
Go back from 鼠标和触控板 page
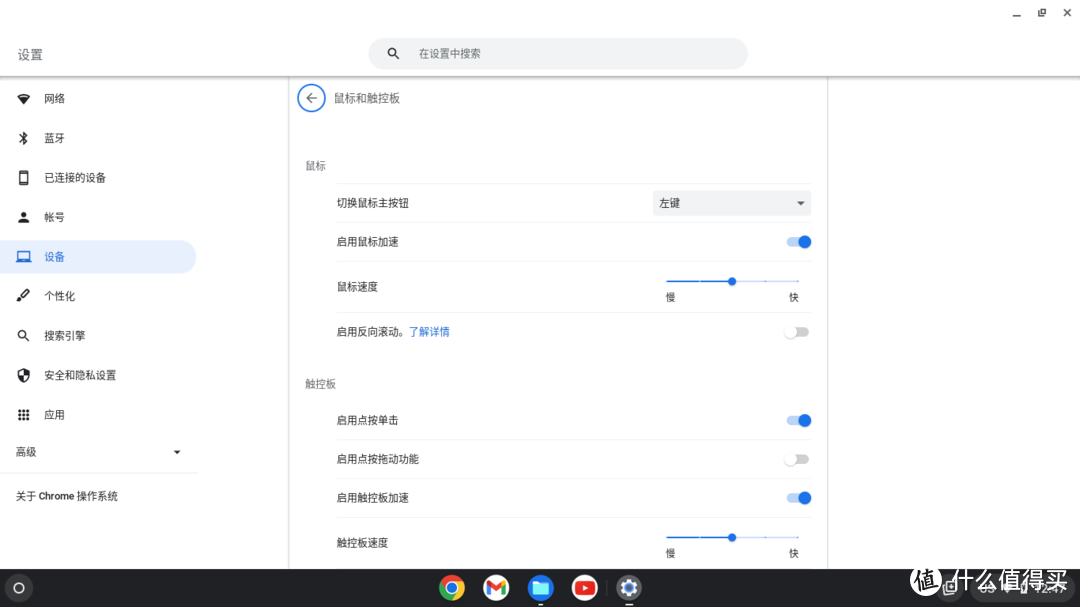click(x=310, y=98)
